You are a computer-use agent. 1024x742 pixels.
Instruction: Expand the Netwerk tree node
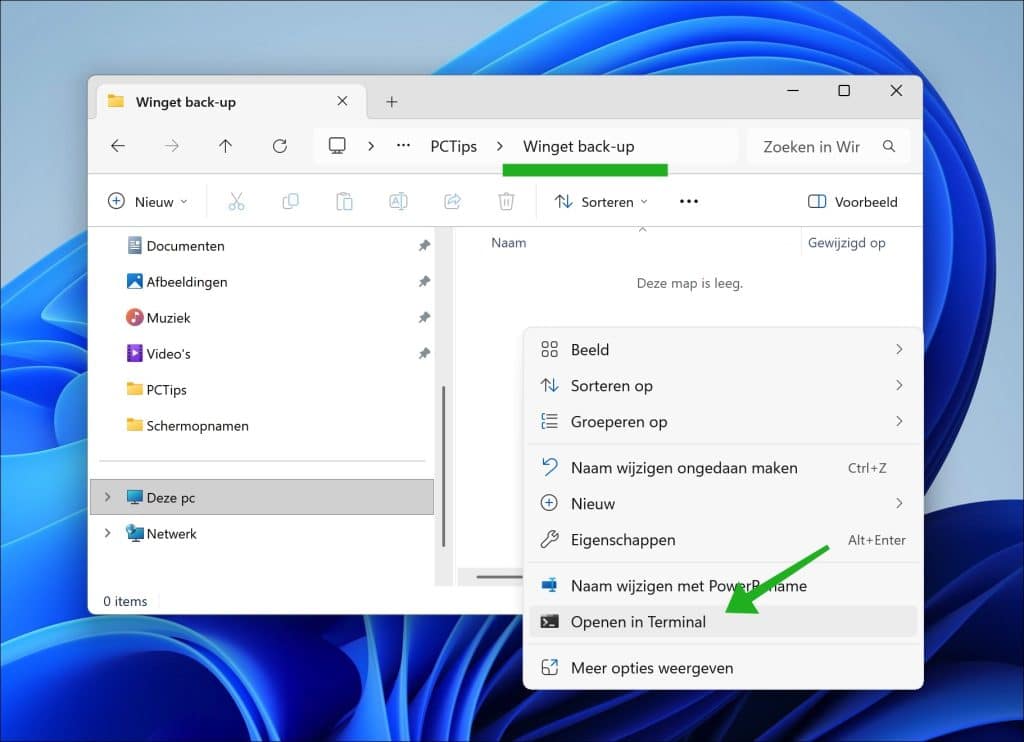click(108, 533)
